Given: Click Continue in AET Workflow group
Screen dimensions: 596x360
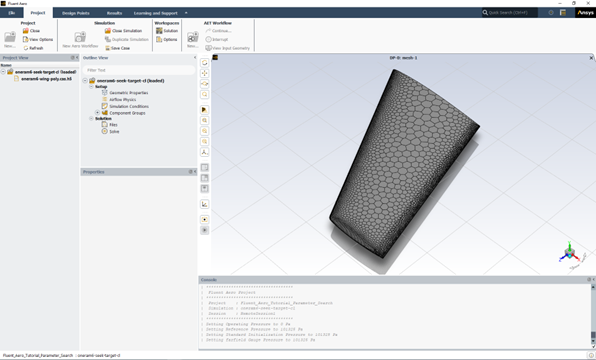Looking at the screenshot, I should (218, 31).
